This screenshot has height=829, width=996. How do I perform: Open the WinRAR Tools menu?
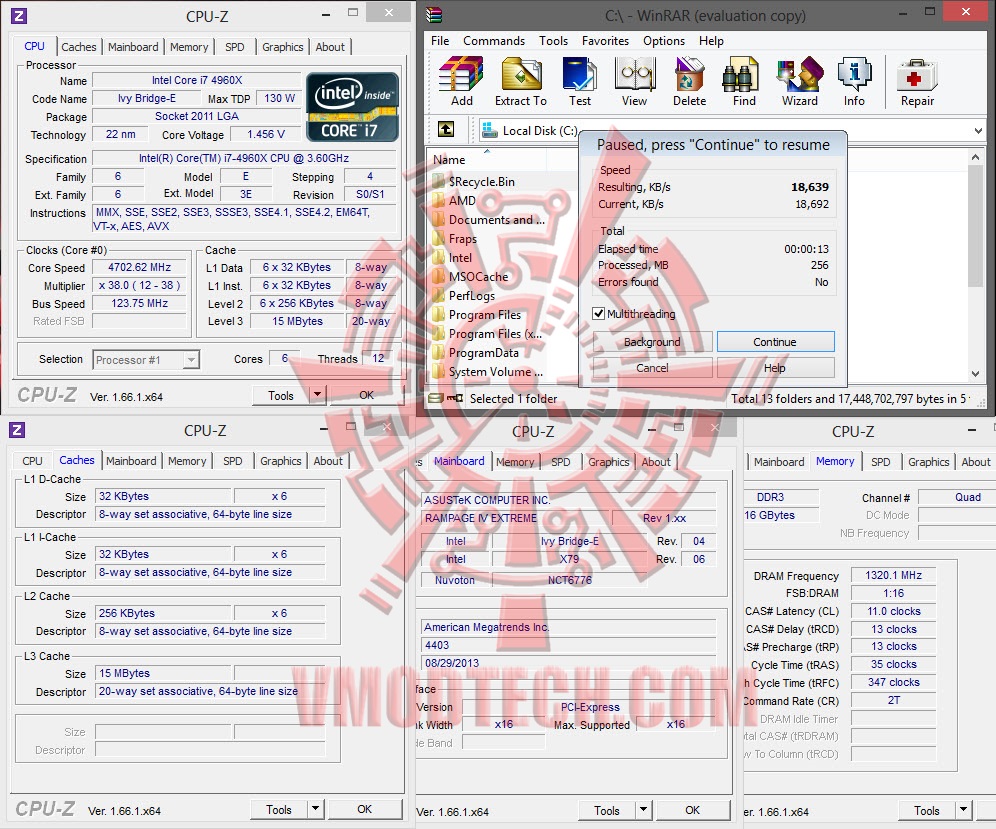click(x=553, y=41)
